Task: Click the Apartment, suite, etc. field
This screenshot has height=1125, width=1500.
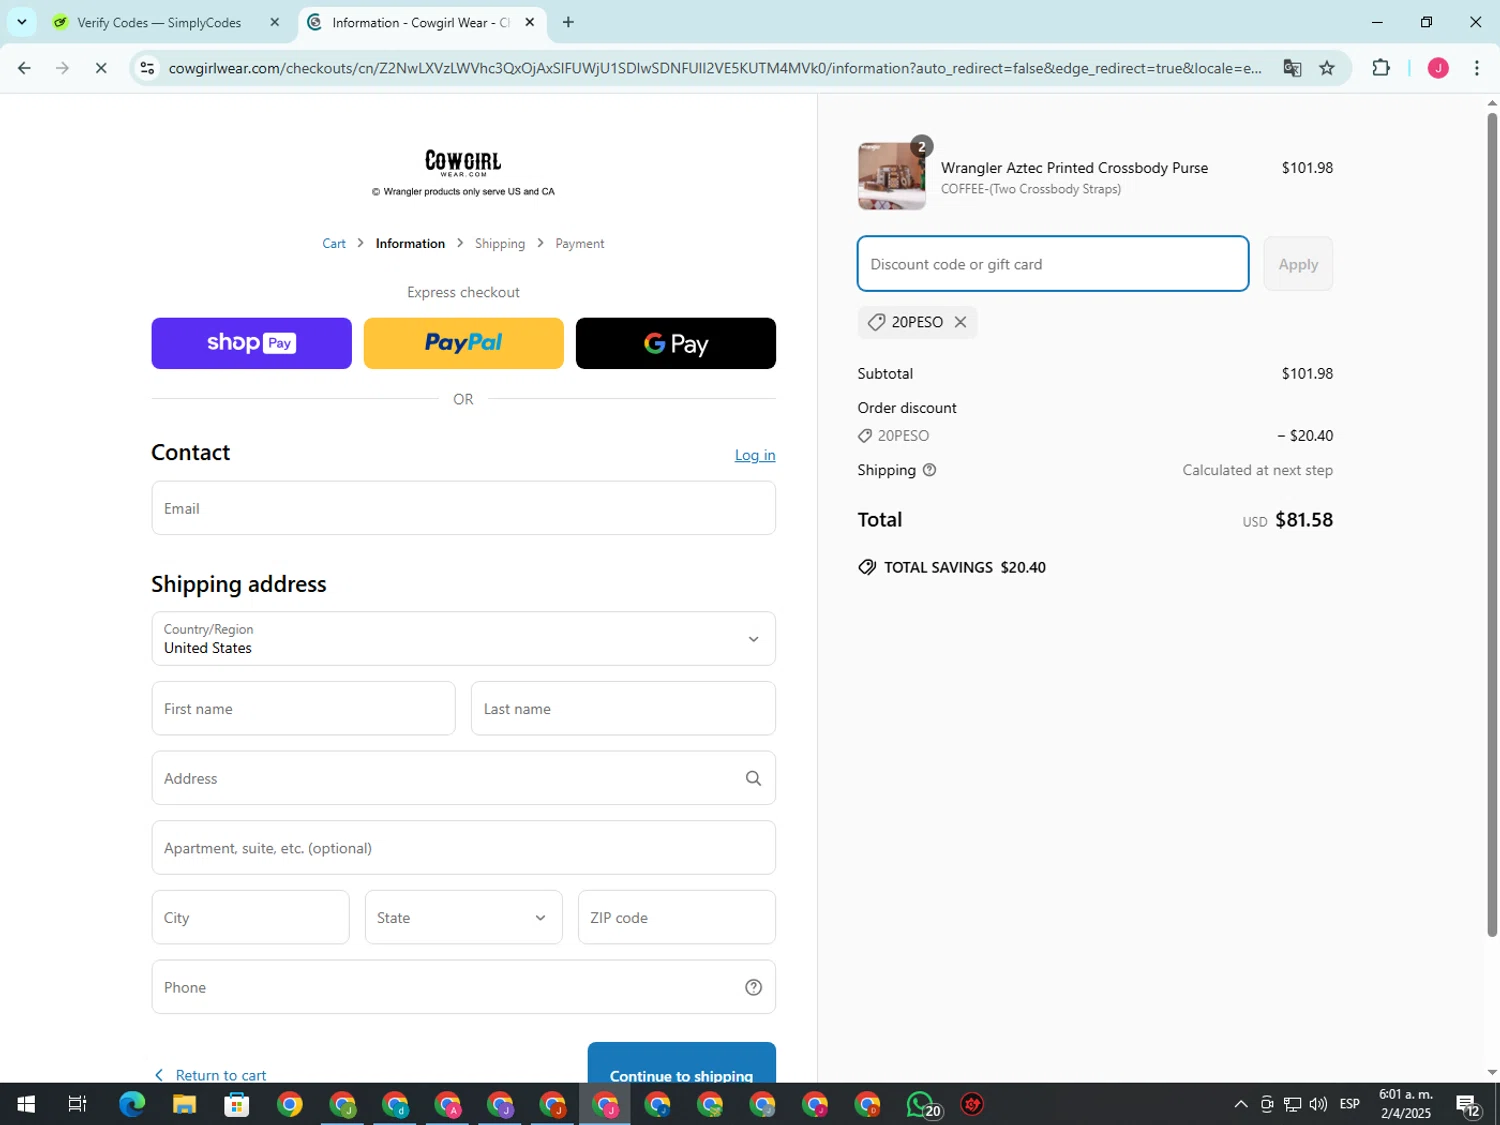Action: [x=463, y=848]
